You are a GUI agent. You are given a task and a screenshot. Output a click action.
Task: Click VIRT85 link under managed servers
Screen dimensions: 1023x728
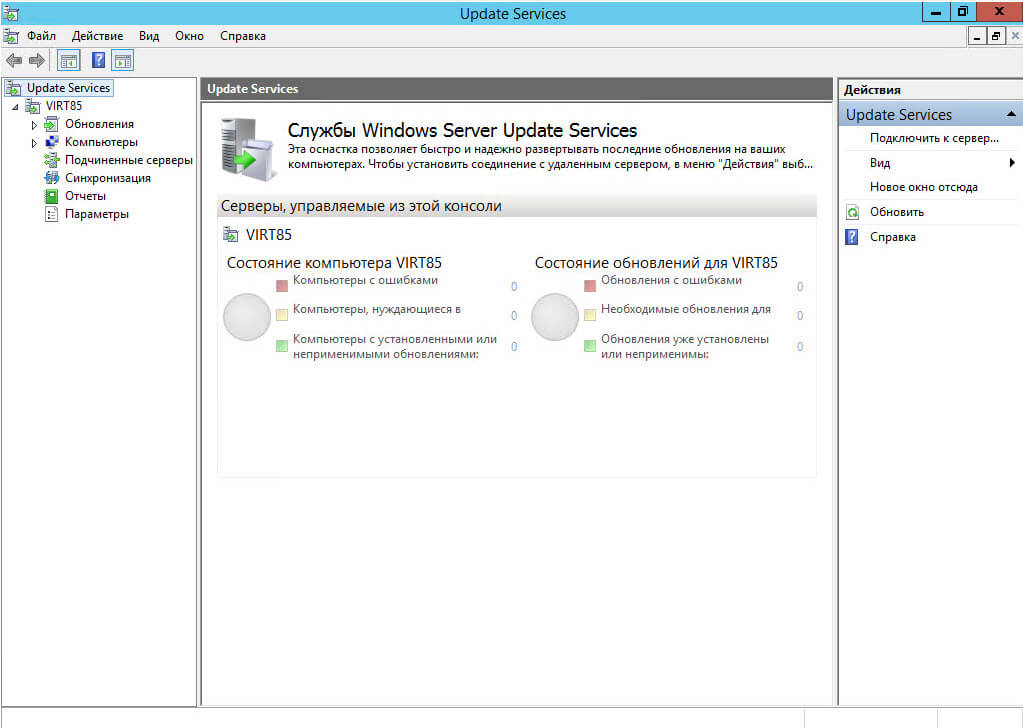268,235
